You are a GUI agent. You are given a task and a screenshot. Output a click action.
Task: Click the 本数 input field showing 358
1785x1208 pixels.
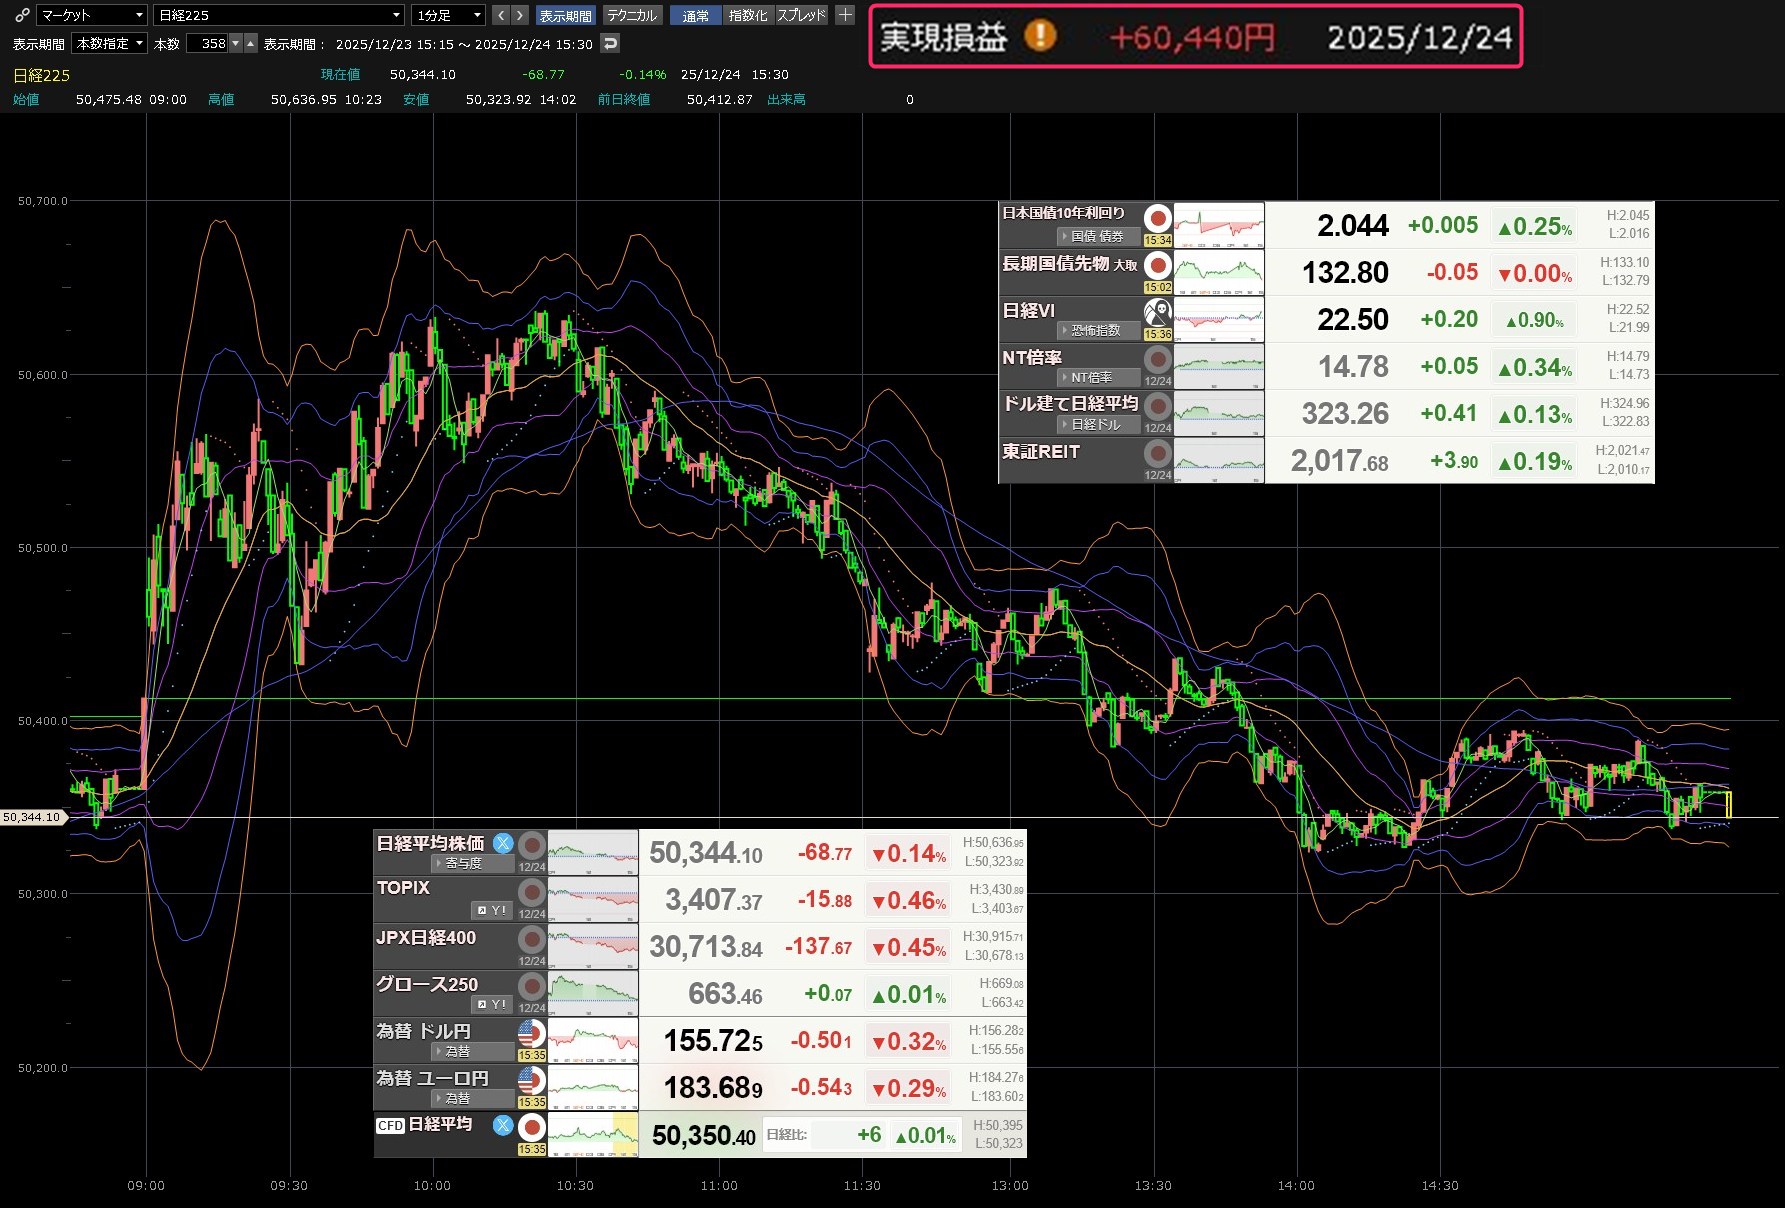(212, 43)
